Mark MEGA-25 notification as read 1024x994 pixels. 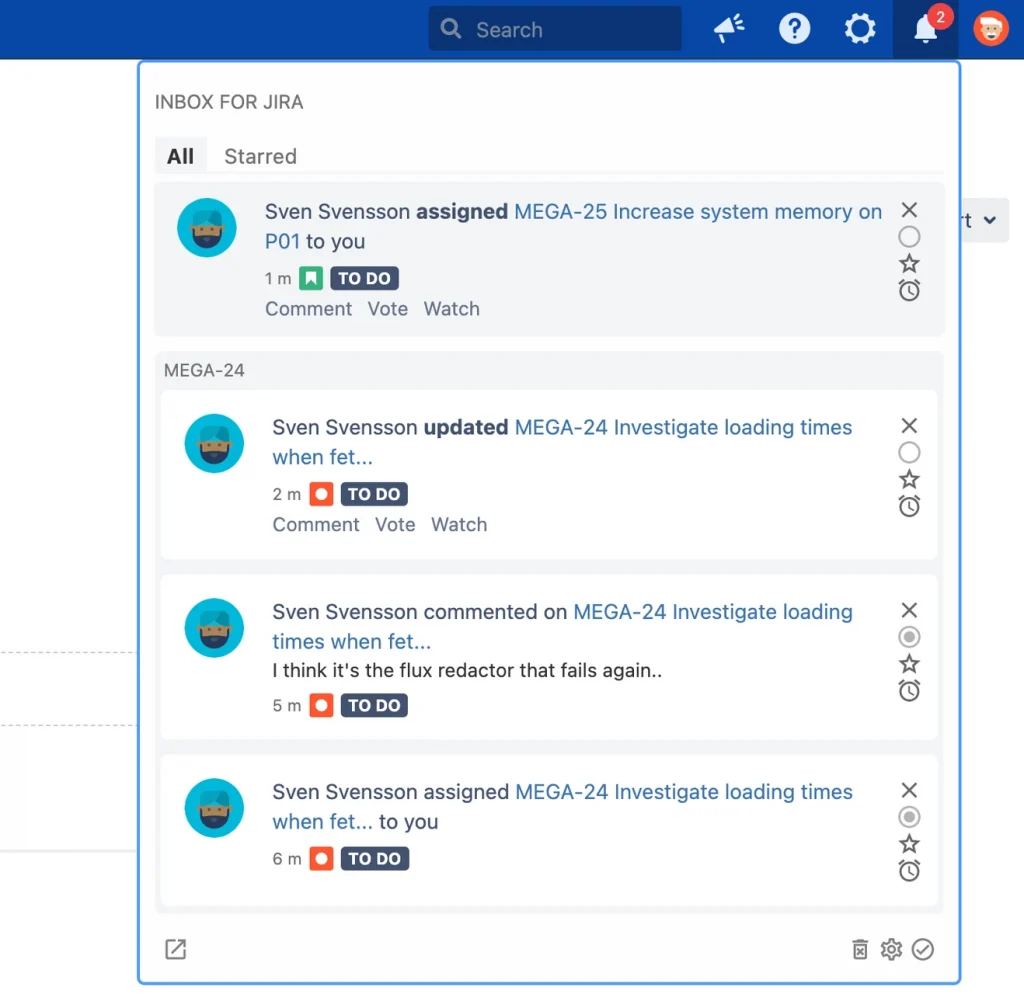pos(908,236)
